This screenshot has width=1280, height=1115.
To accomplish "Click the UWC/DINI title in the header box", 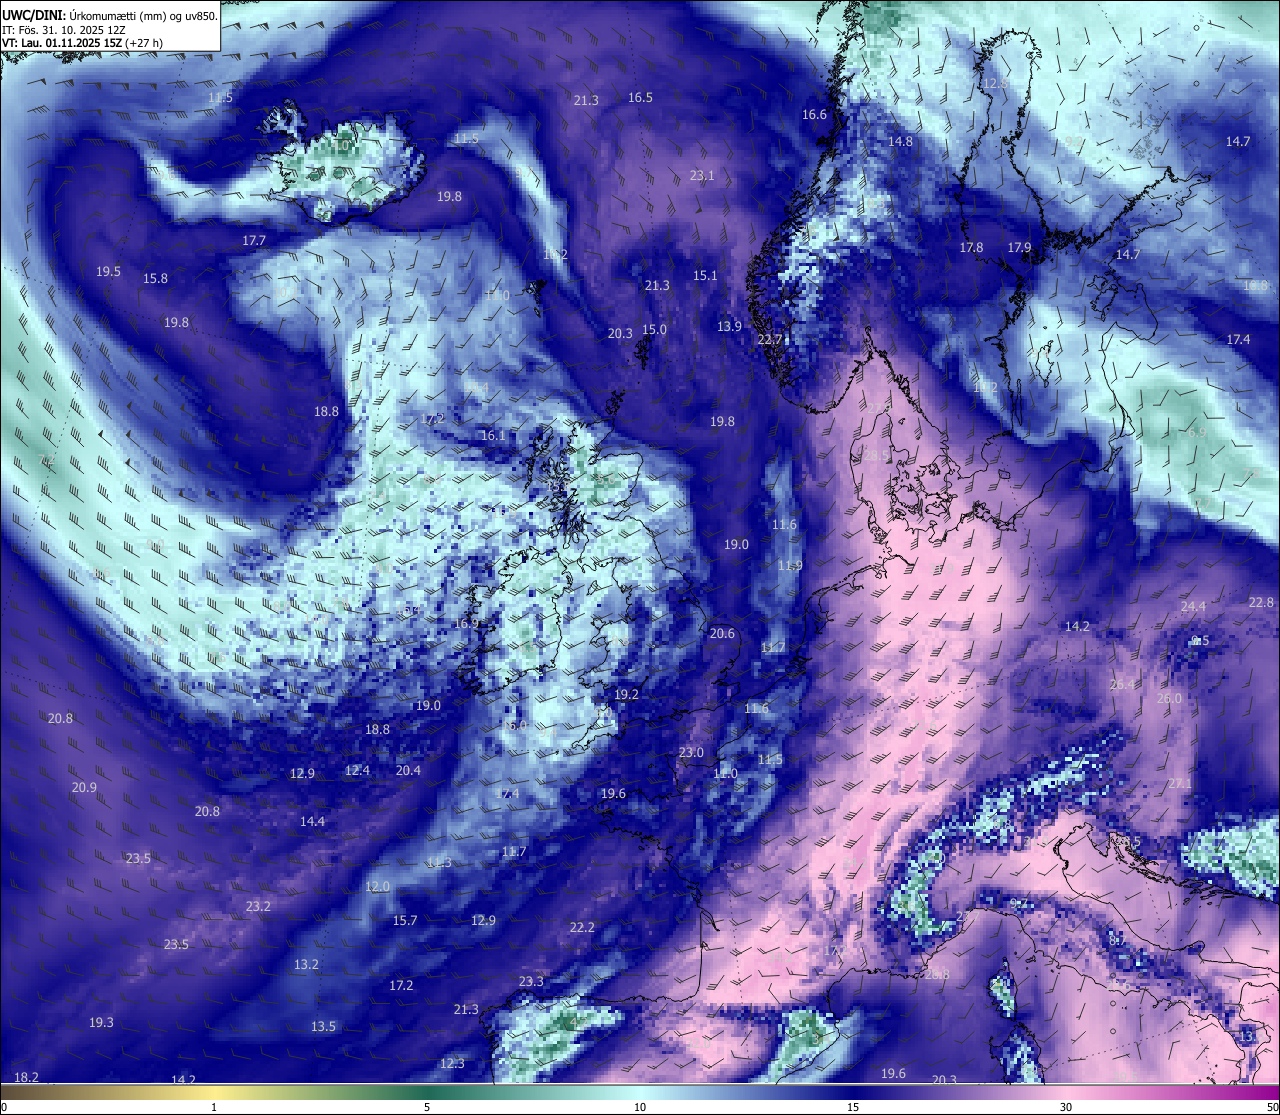I will pyautogui.click(x=34, y=15).
